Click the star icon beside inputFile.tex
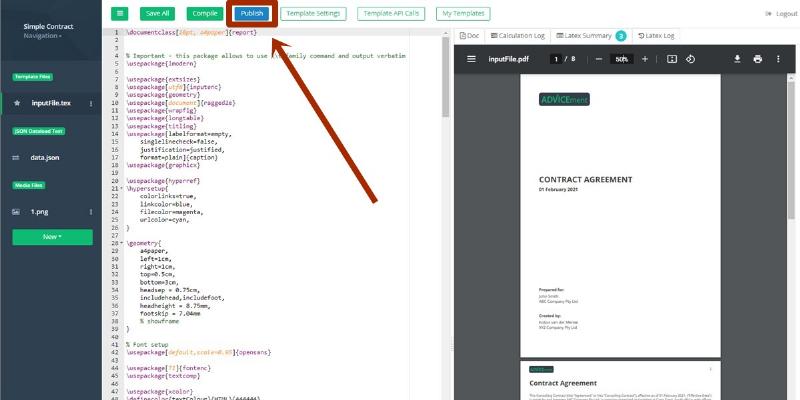Viewport: 800px width, 400px height. (17, 103)
